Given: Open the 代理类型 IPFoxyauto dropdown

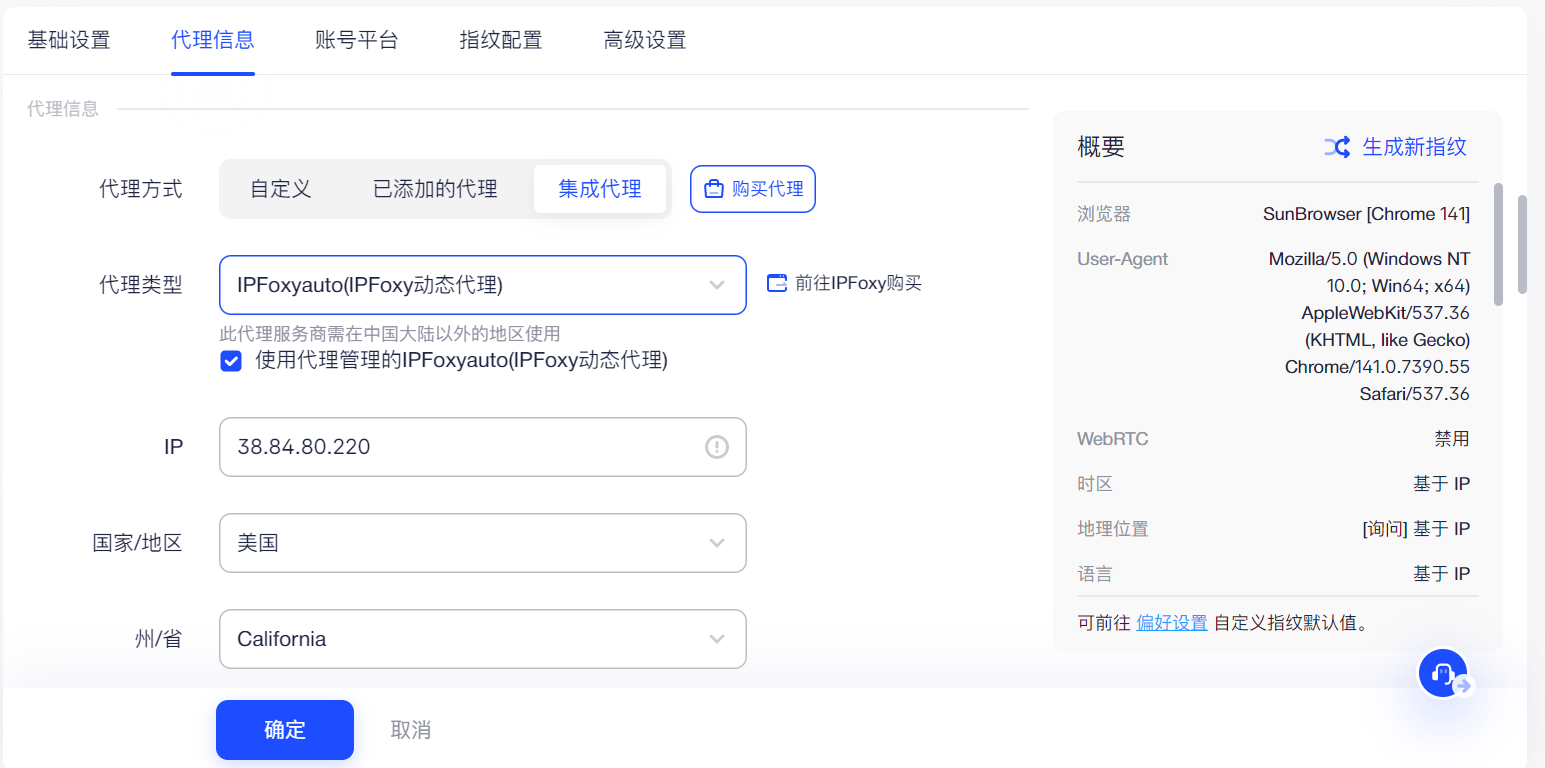Looking at the screenshot, I should click(x=483, y=285).
